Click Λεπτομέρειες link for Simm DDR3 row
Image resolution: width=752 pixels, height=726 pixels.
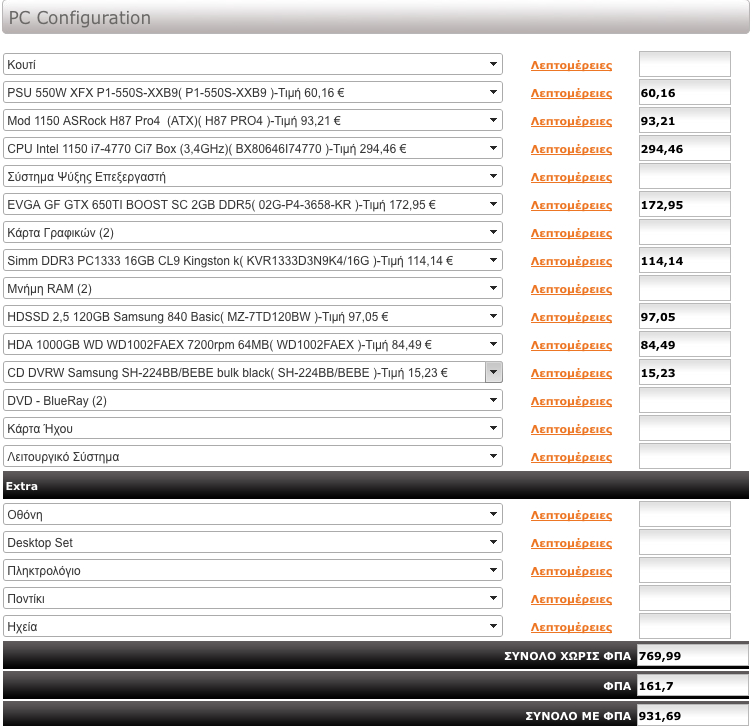(571, 261)
